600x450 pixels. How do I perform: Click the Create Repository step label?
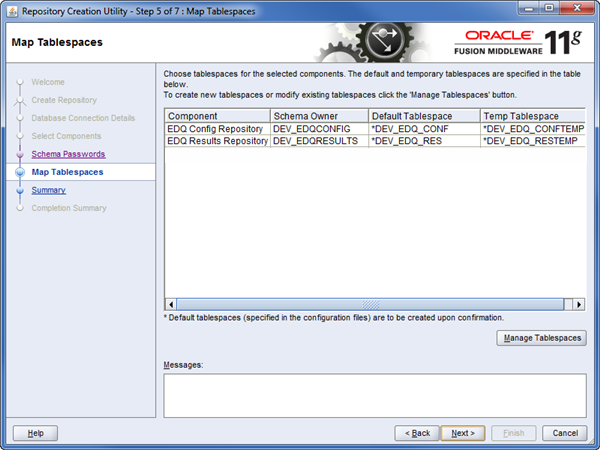pyautogui.click(x=64, y=100)
